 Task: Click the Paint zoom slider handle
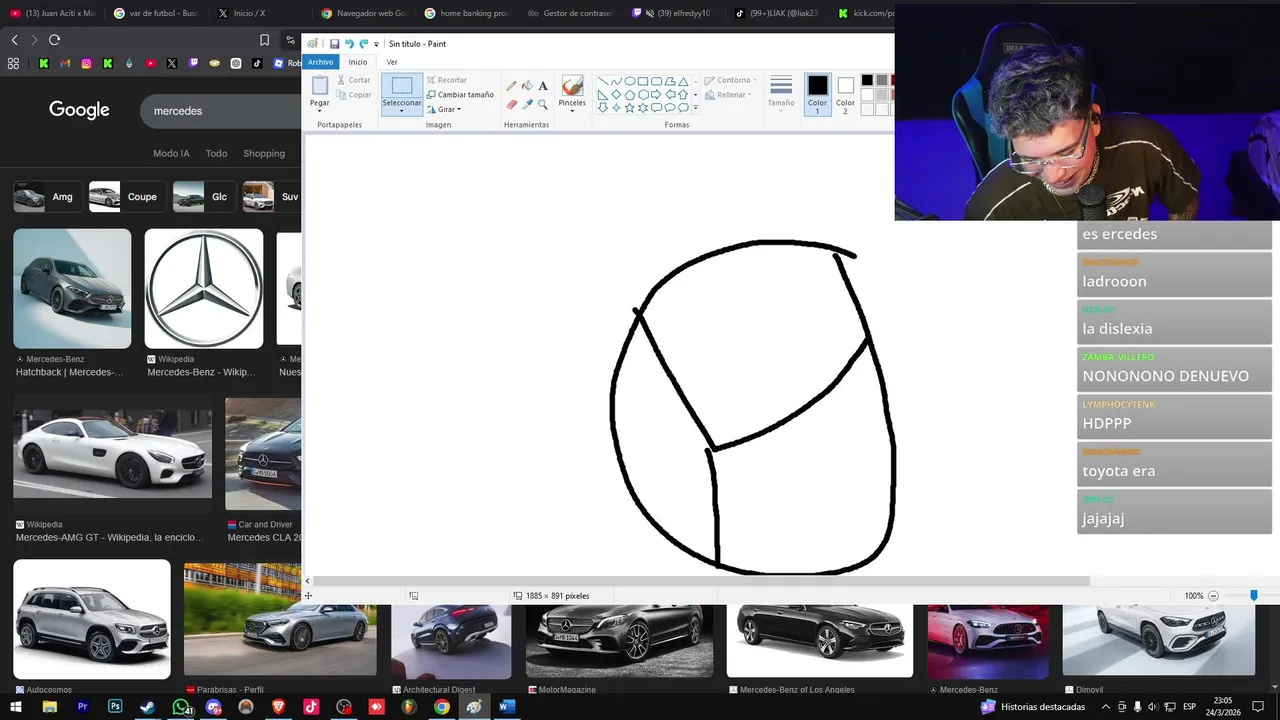coord(1254,595)
